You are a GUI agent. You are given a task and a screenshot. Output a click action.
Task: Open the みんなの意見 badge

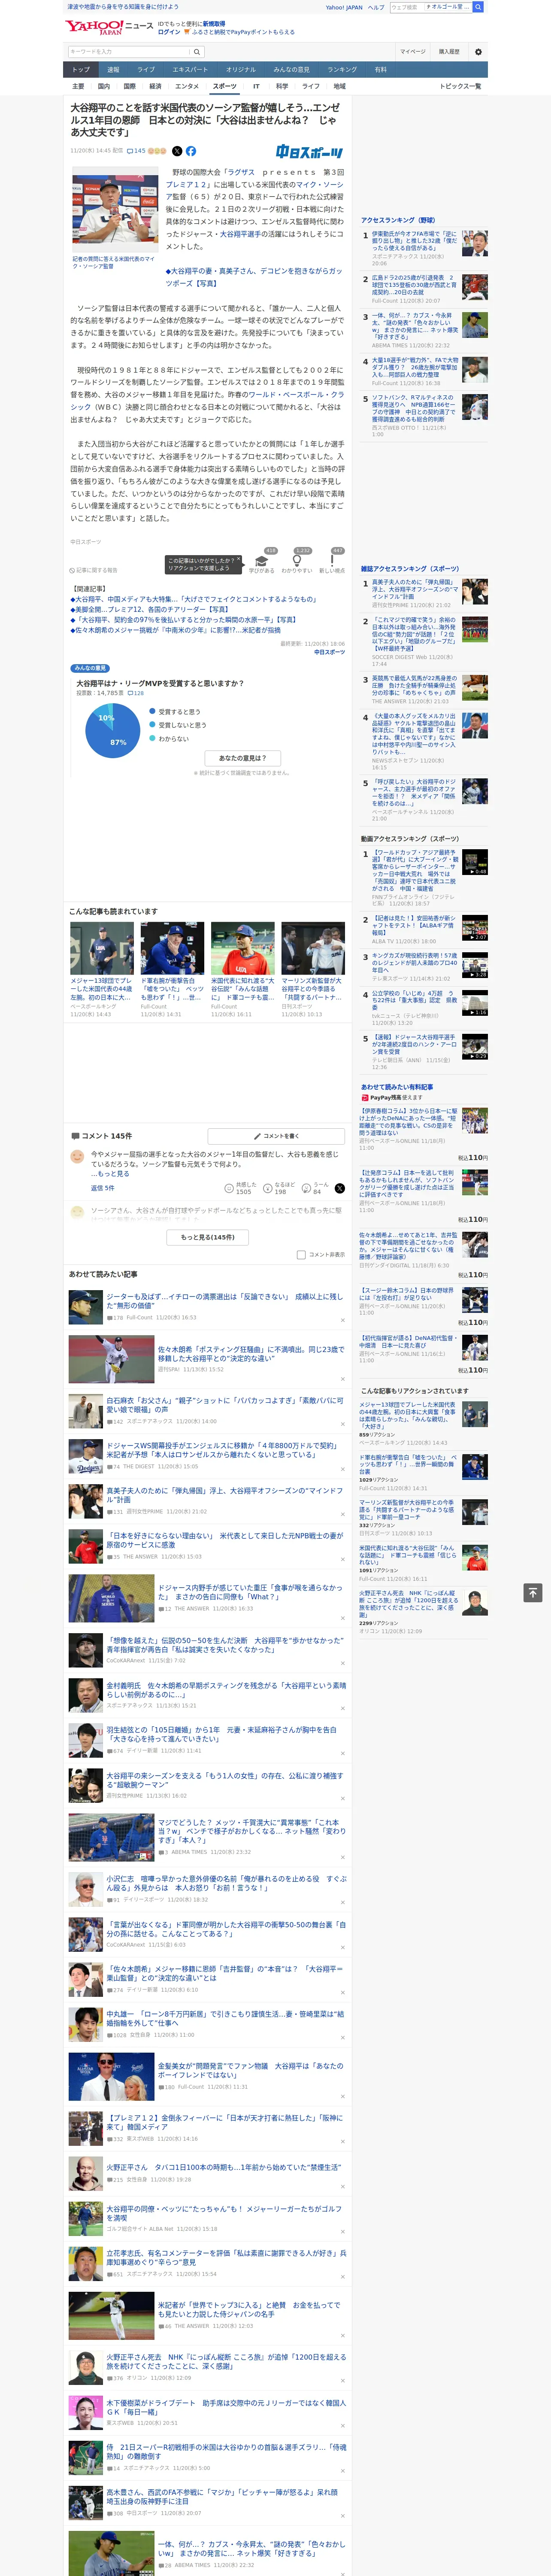point(90,668)
